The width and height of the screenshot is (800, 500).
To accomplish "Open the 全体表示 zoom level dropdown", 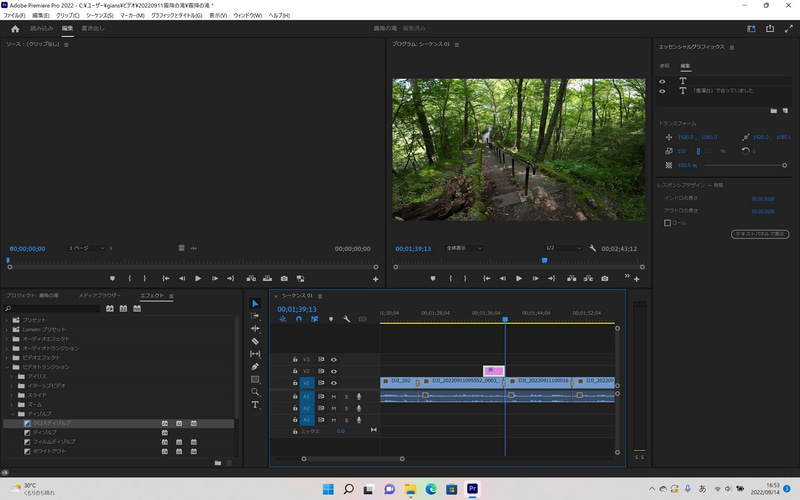I will click(464, 248).
